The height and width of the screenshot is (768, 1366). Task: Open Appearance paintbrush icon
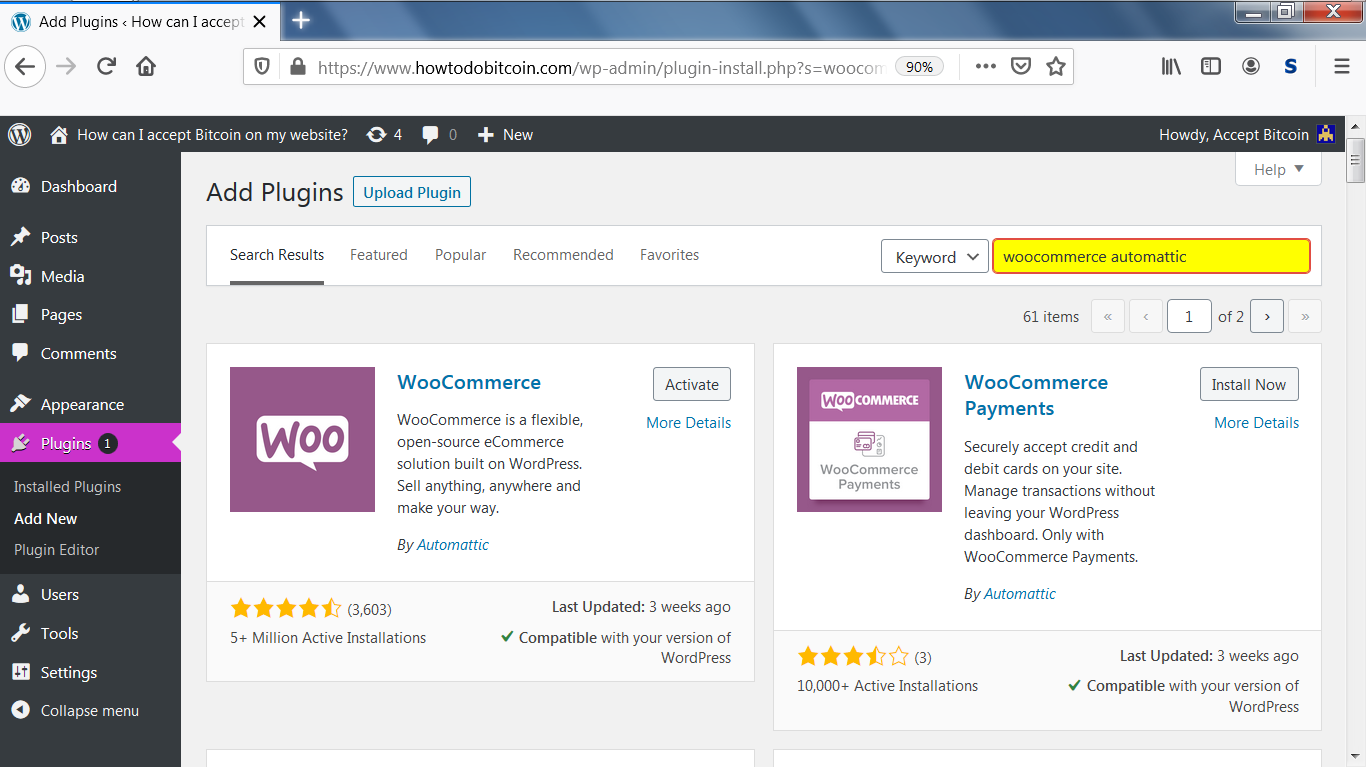[20, 404]
